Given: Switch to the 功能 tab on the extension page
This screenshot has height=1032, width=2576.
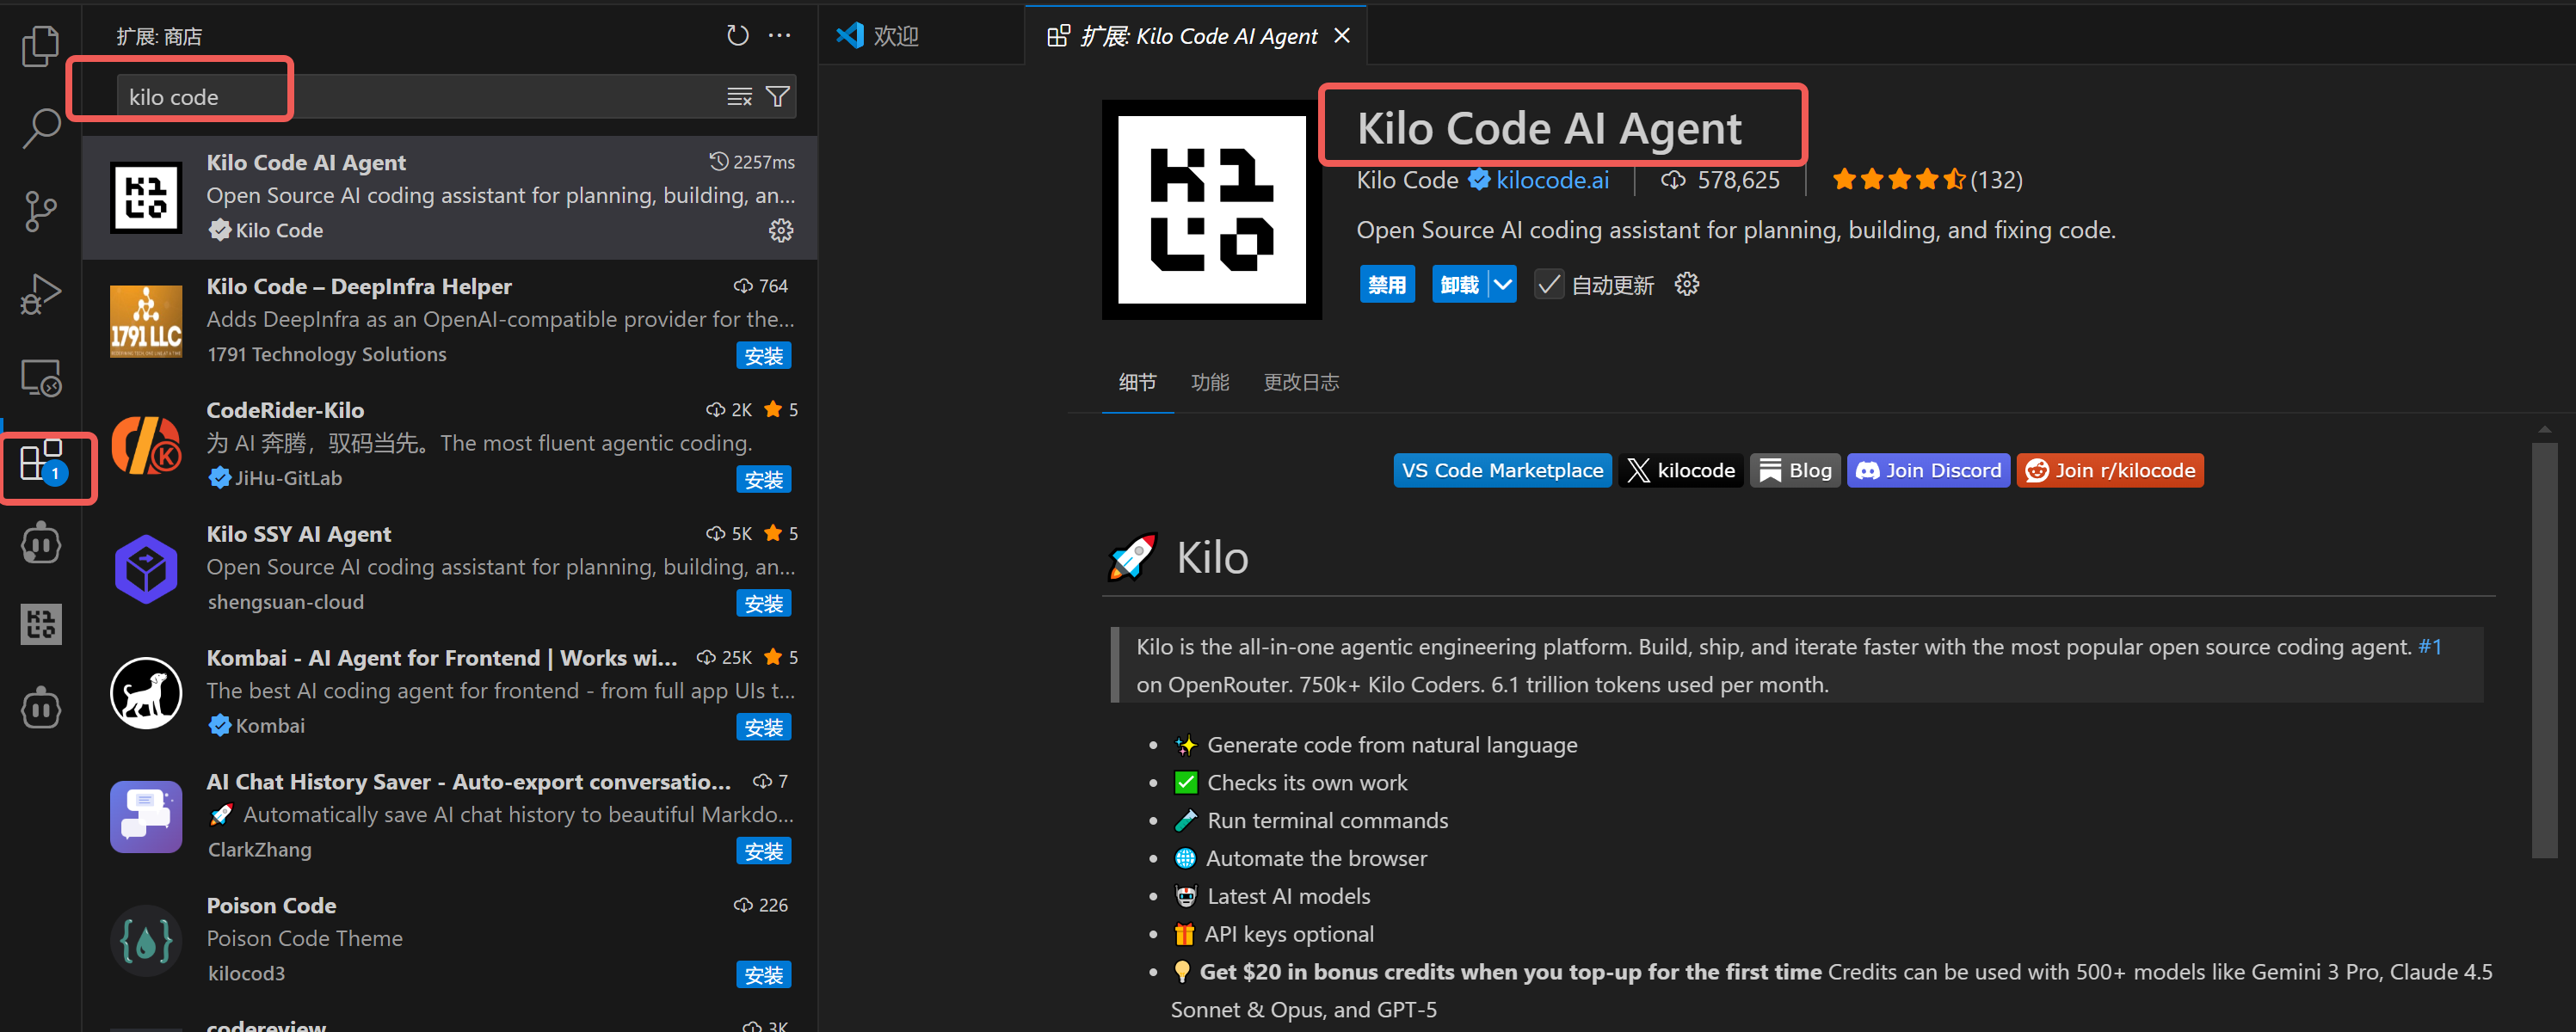Looking at the screenshot, I should (1209, 381).
